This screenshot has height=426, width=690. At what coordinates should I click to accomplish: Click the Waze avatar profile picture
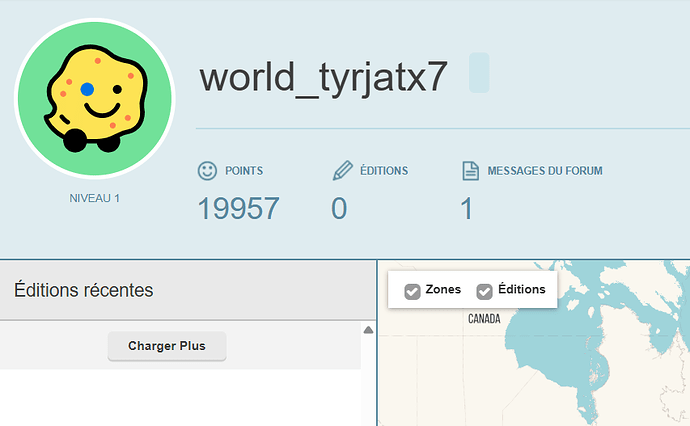tap(95, 99)
